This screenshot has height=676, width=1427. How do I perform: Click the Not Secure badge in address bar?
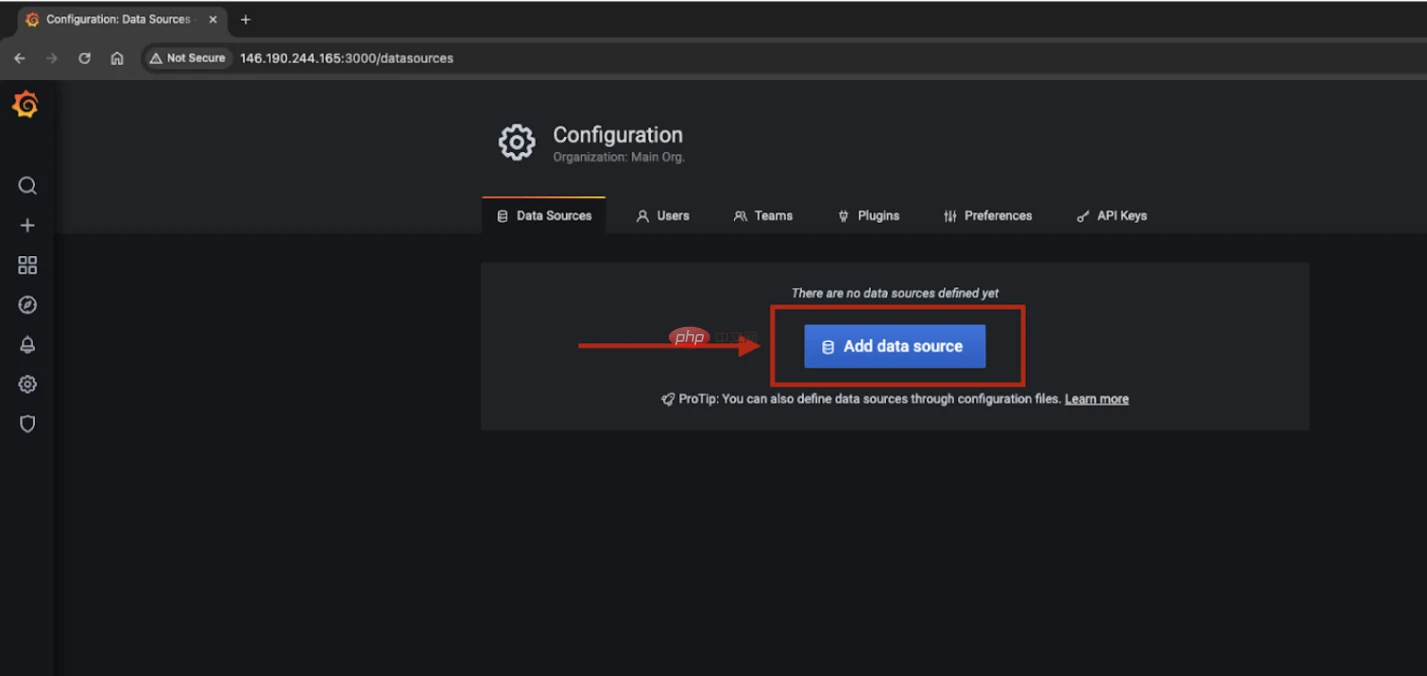(x=187, y=58)
